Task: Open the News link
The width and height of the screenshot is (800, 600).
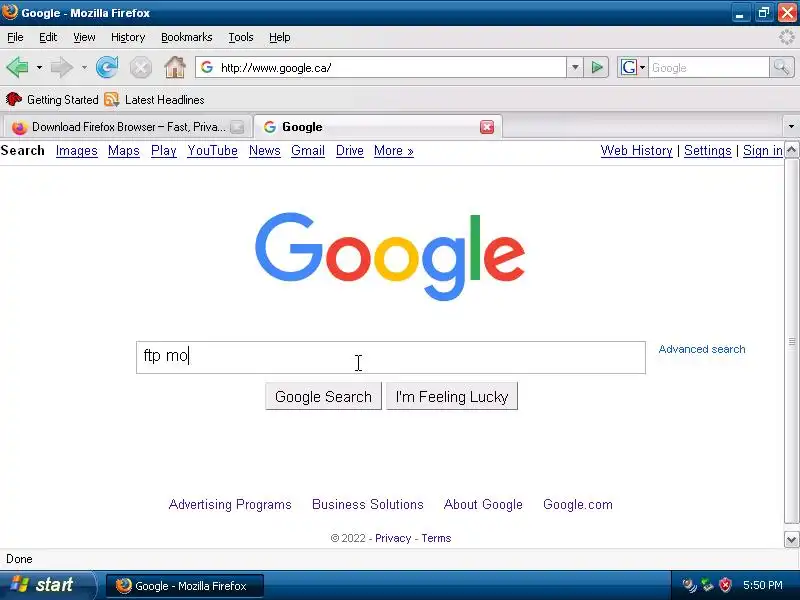Action: (x=265, y=151)
